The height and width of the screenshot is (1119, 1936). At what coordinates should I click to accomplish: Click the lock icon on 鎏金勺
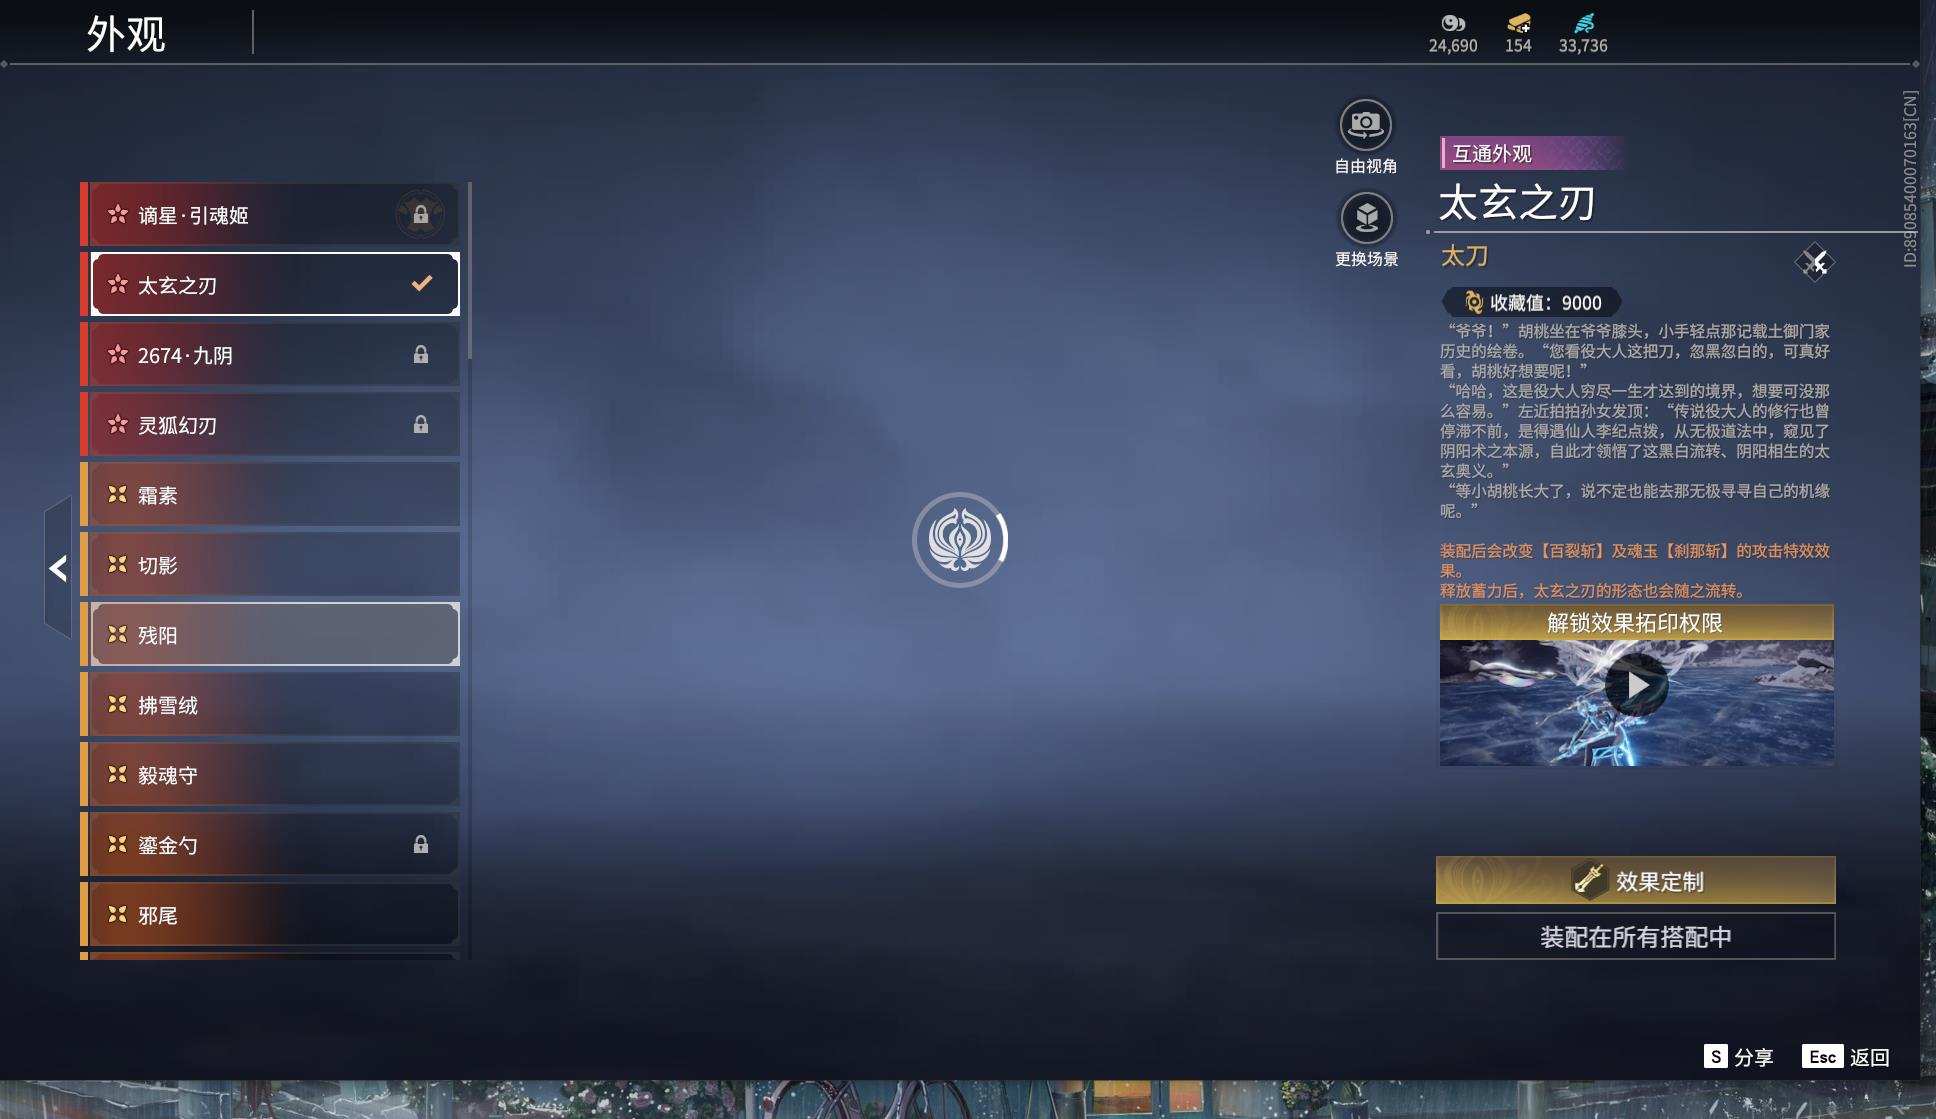coord(421,845)
